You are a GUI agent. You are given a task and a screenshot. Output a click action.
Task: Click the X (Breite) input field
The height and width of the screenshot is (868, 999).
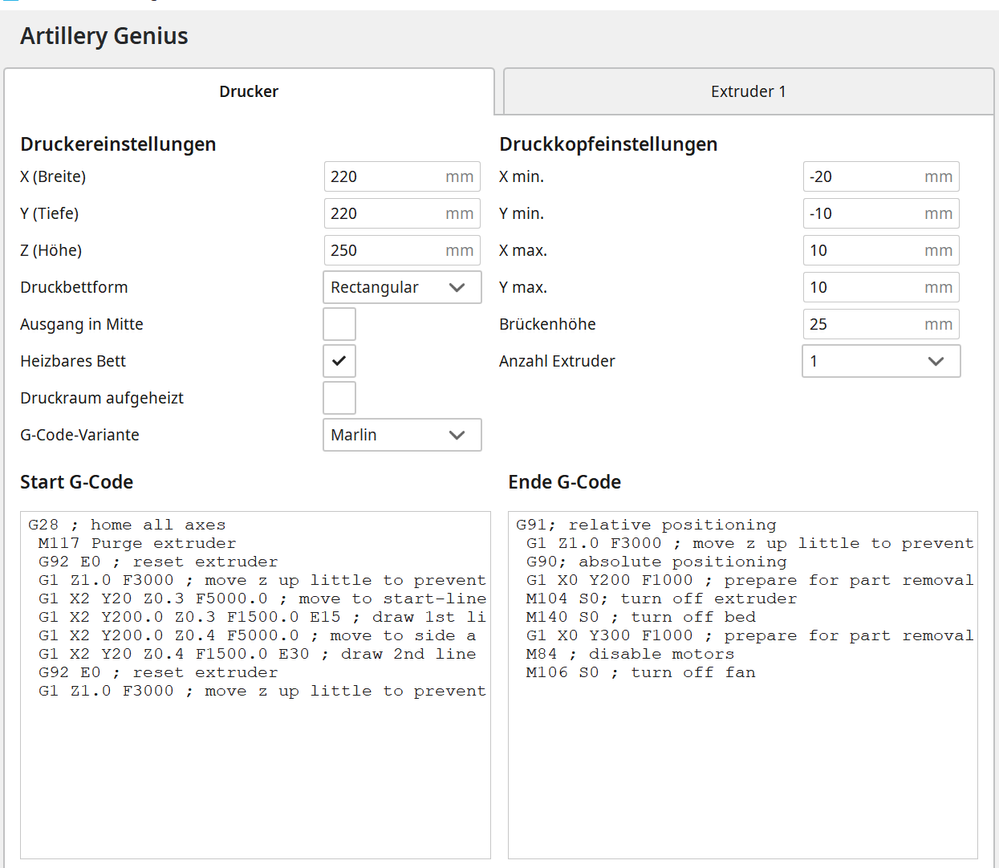click(402, 177)
